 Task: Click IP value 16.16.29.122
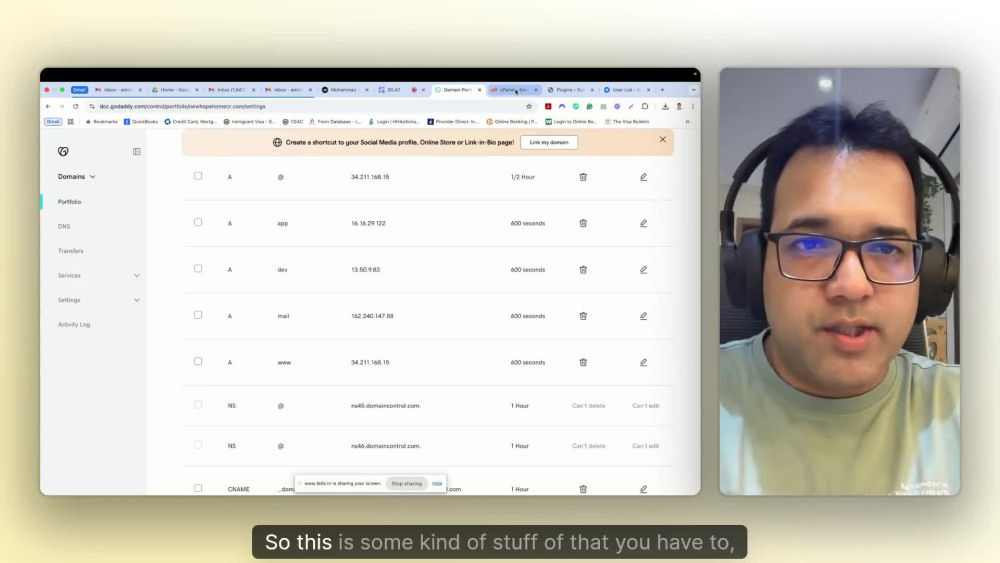pyautogui.click(x=368, y=223)
